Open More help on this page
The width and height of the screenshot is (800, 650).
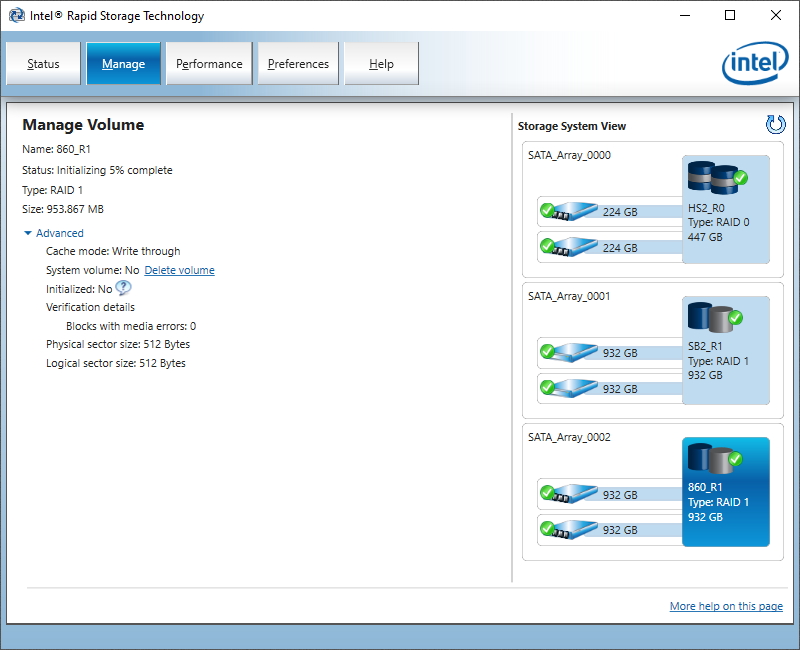click(x=726, y=606)
